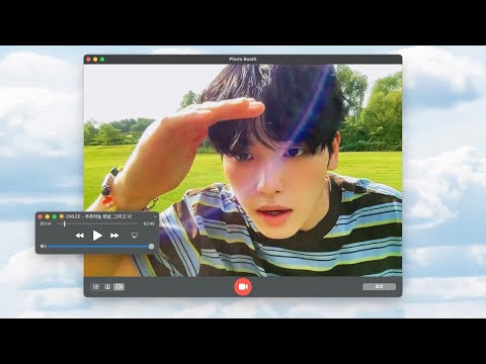The image size is (486, 364).
Task: Expand the chevron in the mini player title
Action: tap(155, 217)
